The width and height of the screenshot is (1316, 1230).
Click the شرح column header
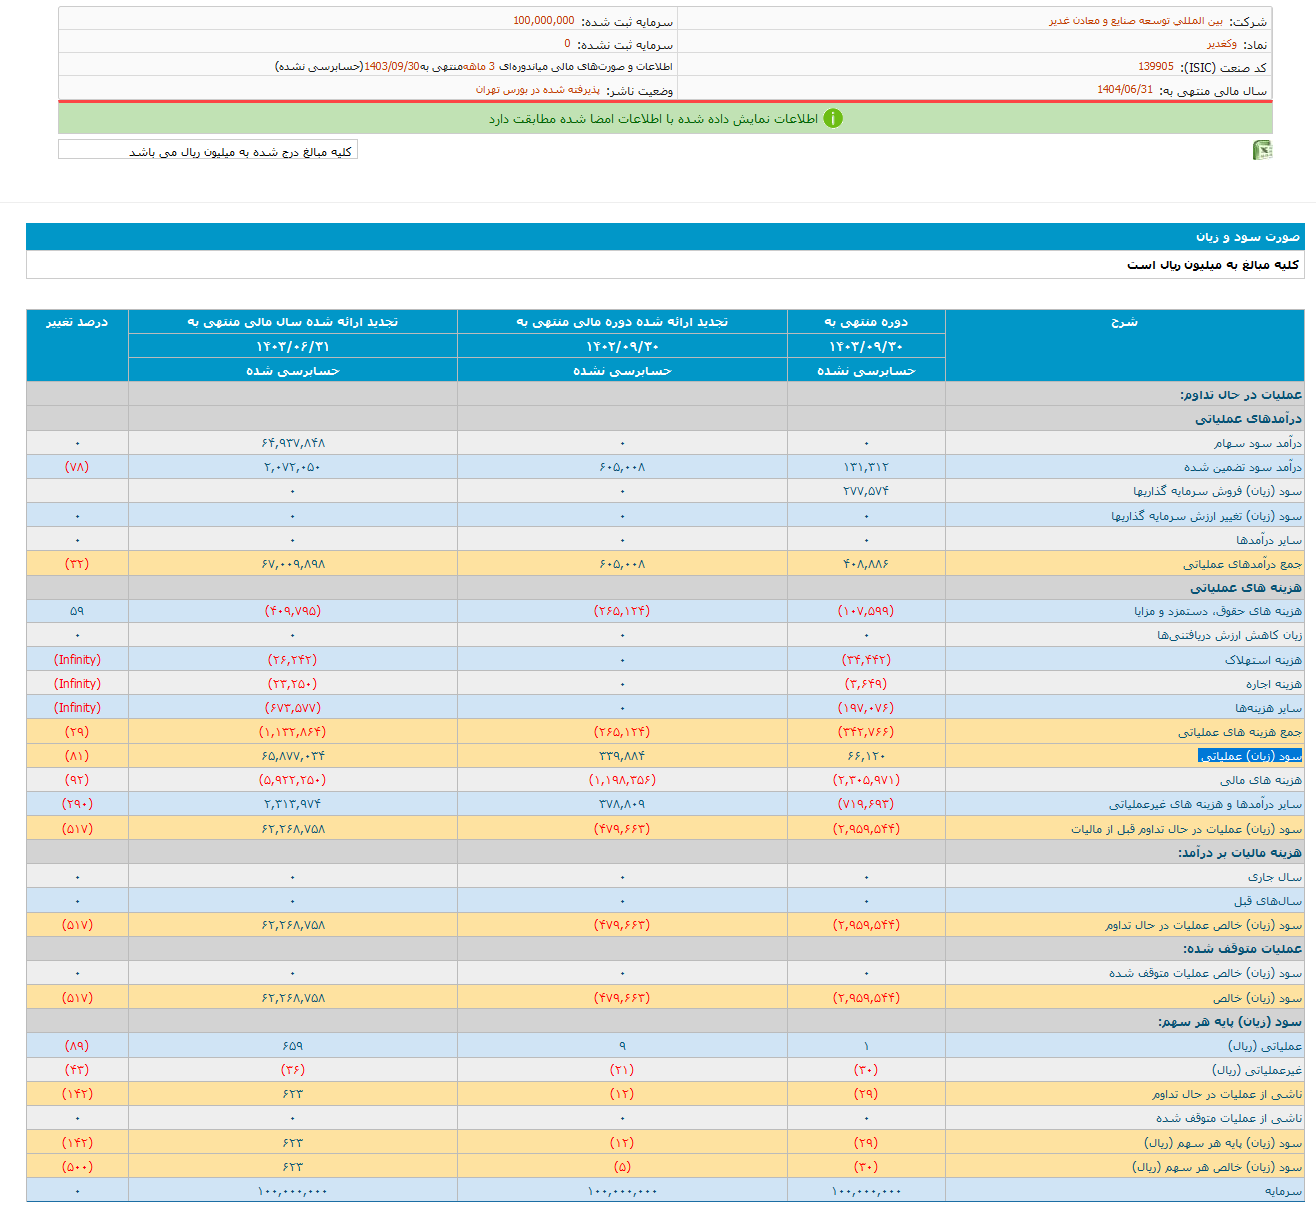[x=1124, y=322]
